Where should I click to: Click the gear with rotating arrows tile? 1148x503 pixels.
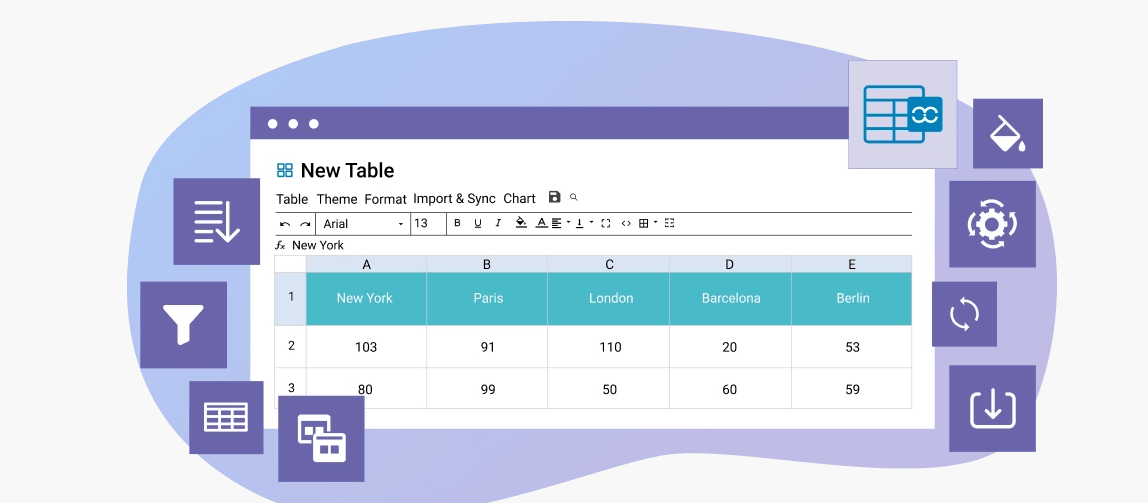coord(992,224)
